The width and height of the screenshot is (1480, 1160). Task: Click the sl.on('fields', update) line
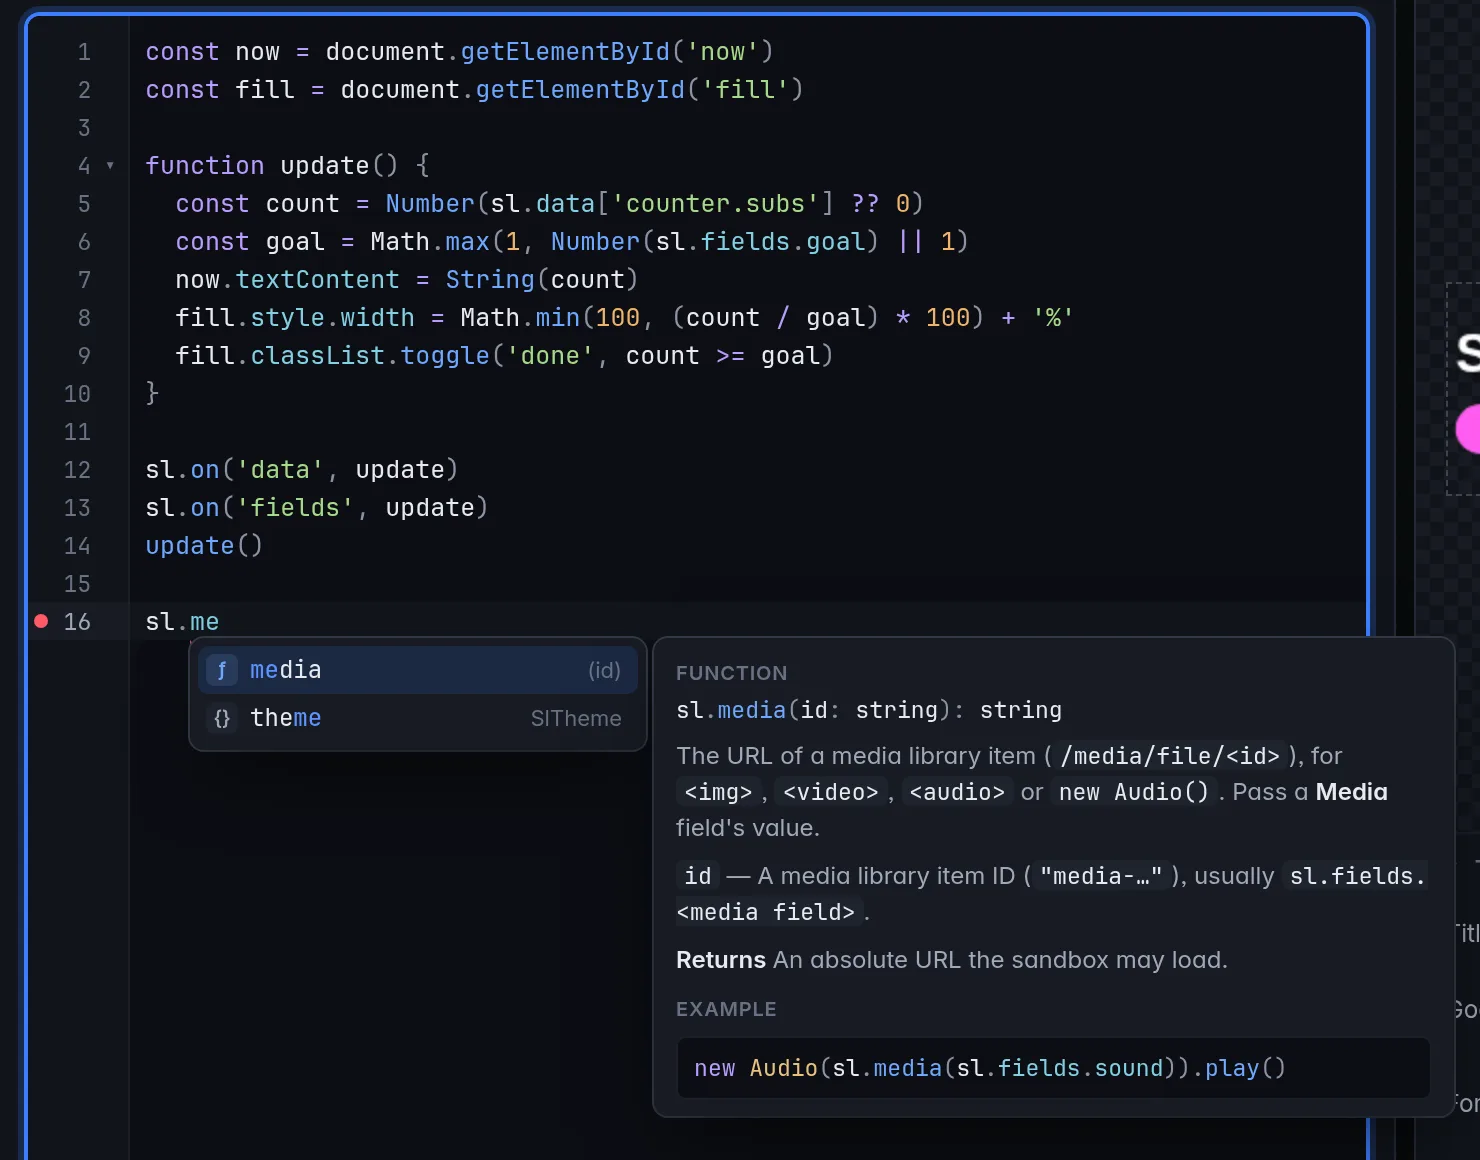click(316, 508)
